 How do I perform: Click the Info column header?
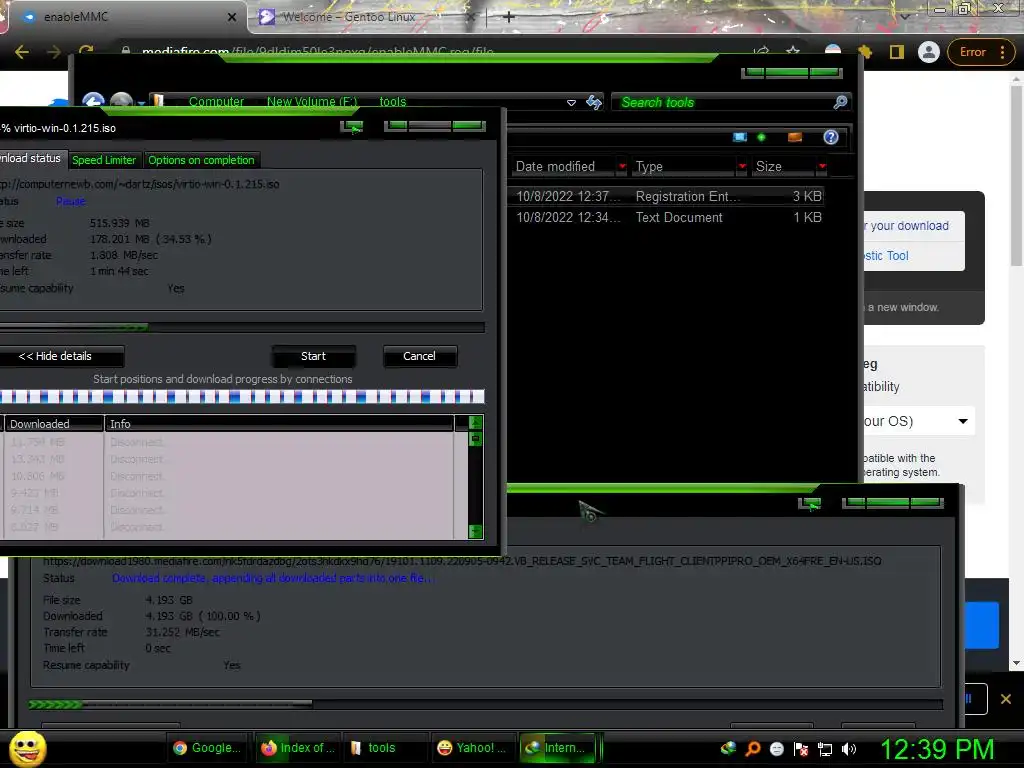(x=280, y=424)
